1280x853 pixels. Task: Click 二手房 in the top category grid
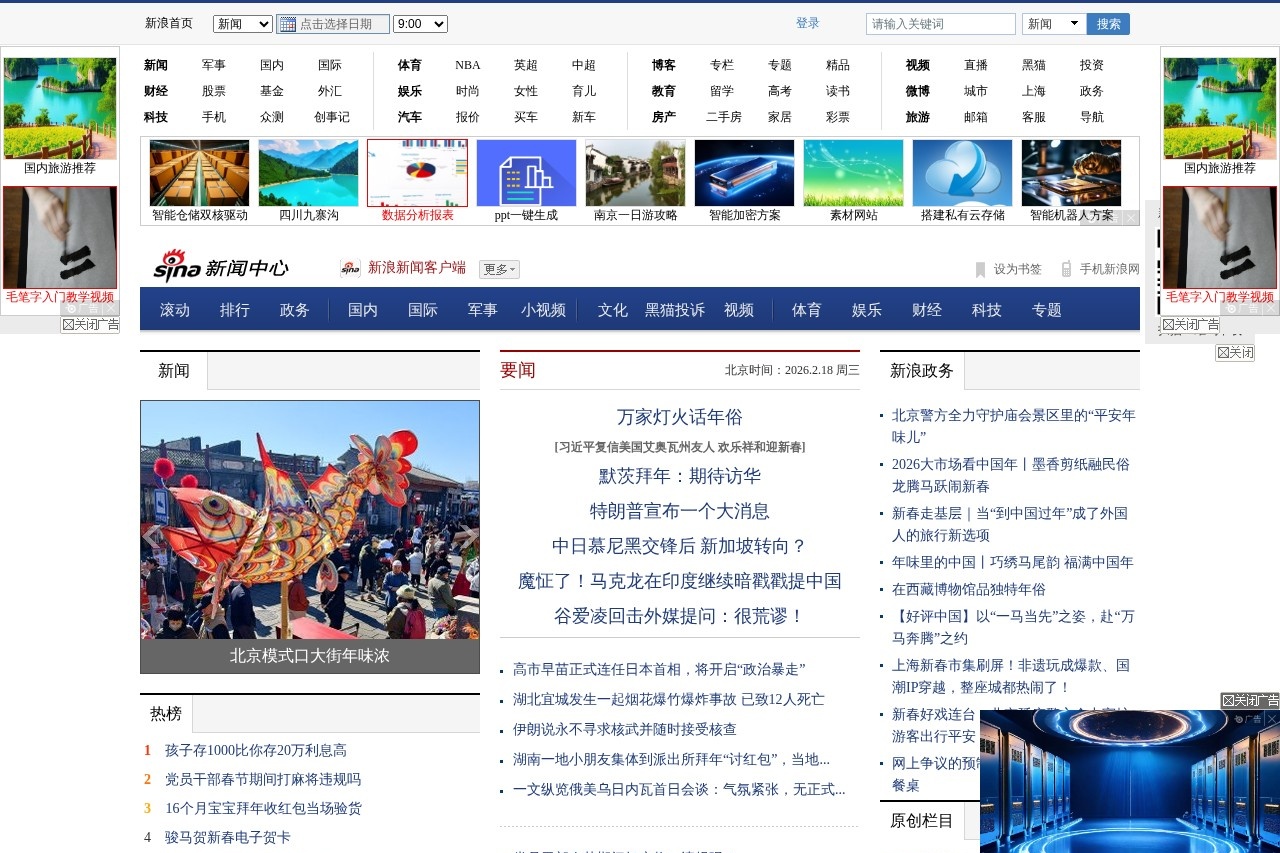724,117
